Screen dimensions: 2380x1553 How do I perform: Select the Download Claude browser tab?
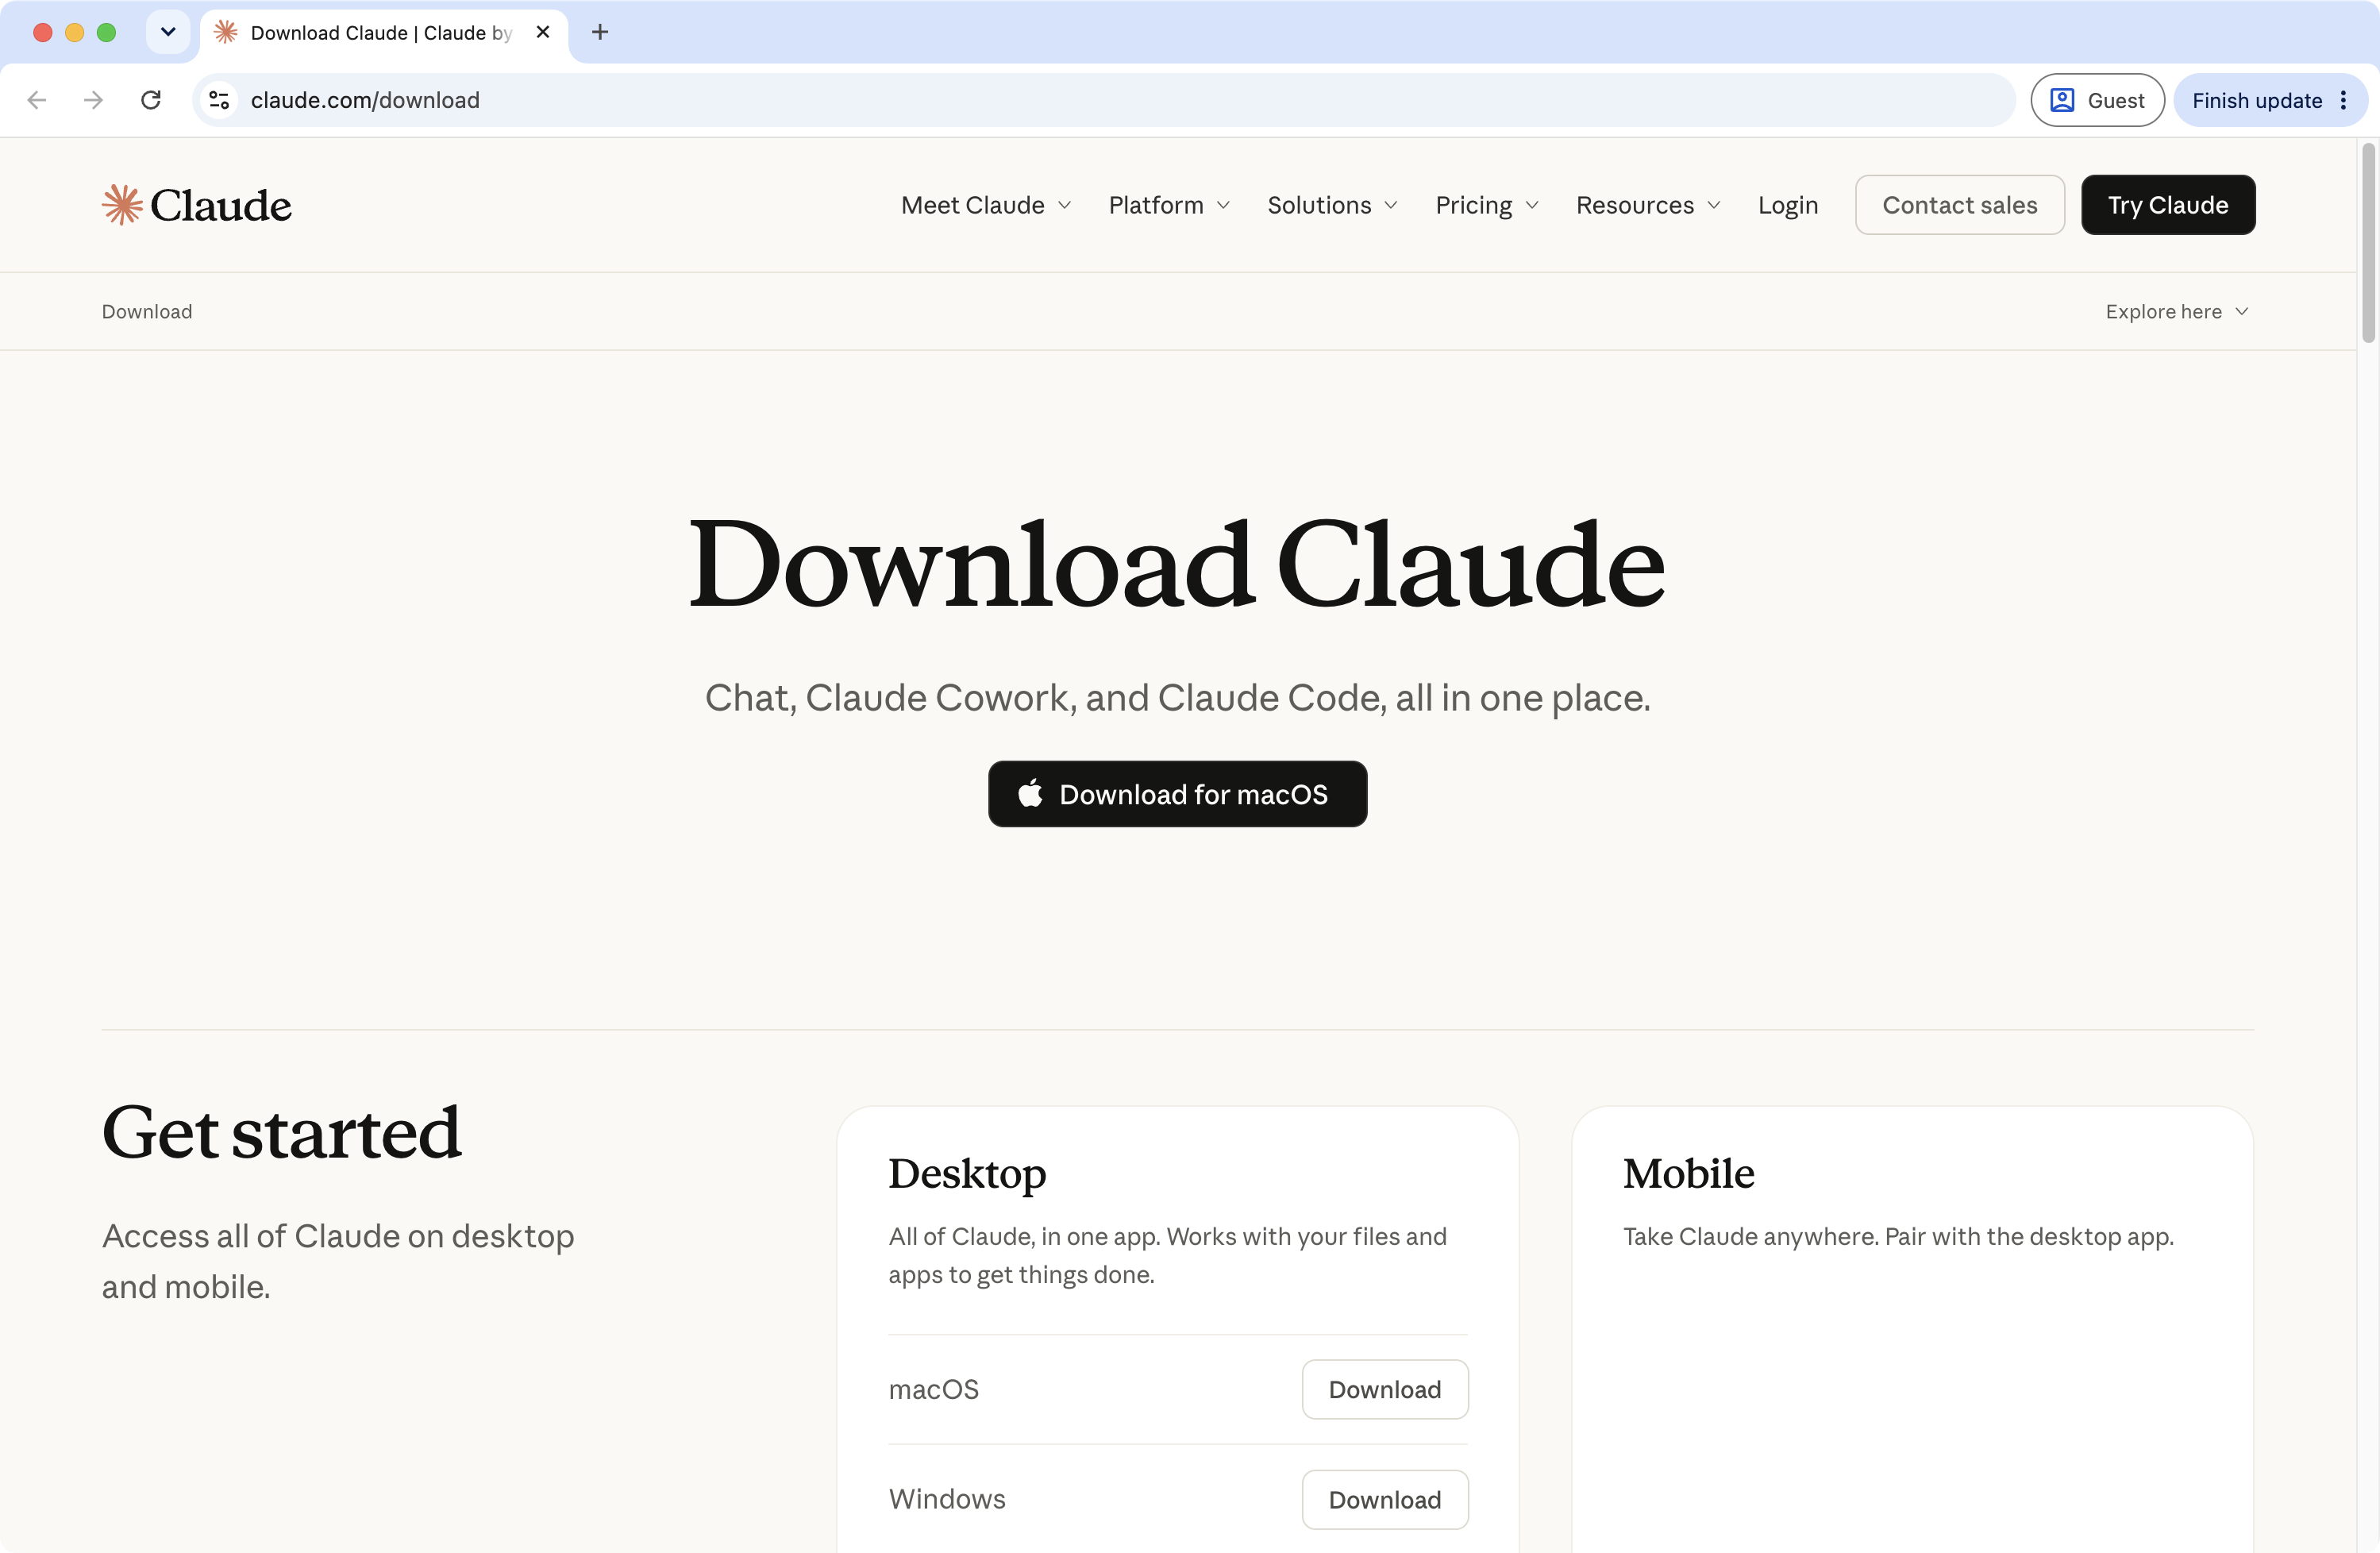[384, 33]
